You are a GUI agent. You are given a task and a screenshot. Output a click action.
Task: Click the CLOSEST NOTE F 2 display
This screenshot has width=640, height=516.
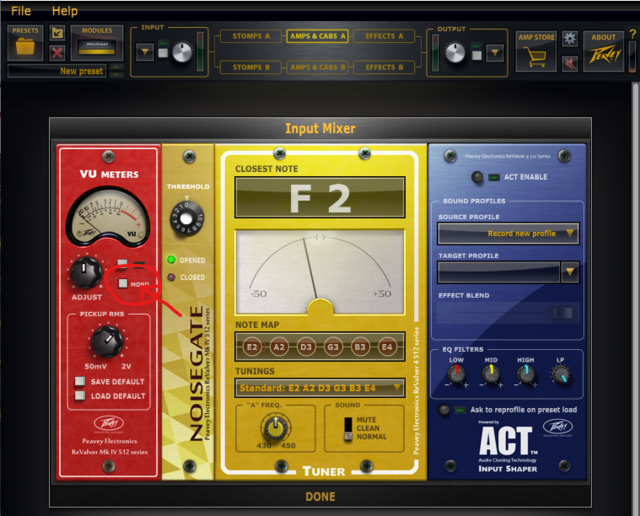point(320,198)
